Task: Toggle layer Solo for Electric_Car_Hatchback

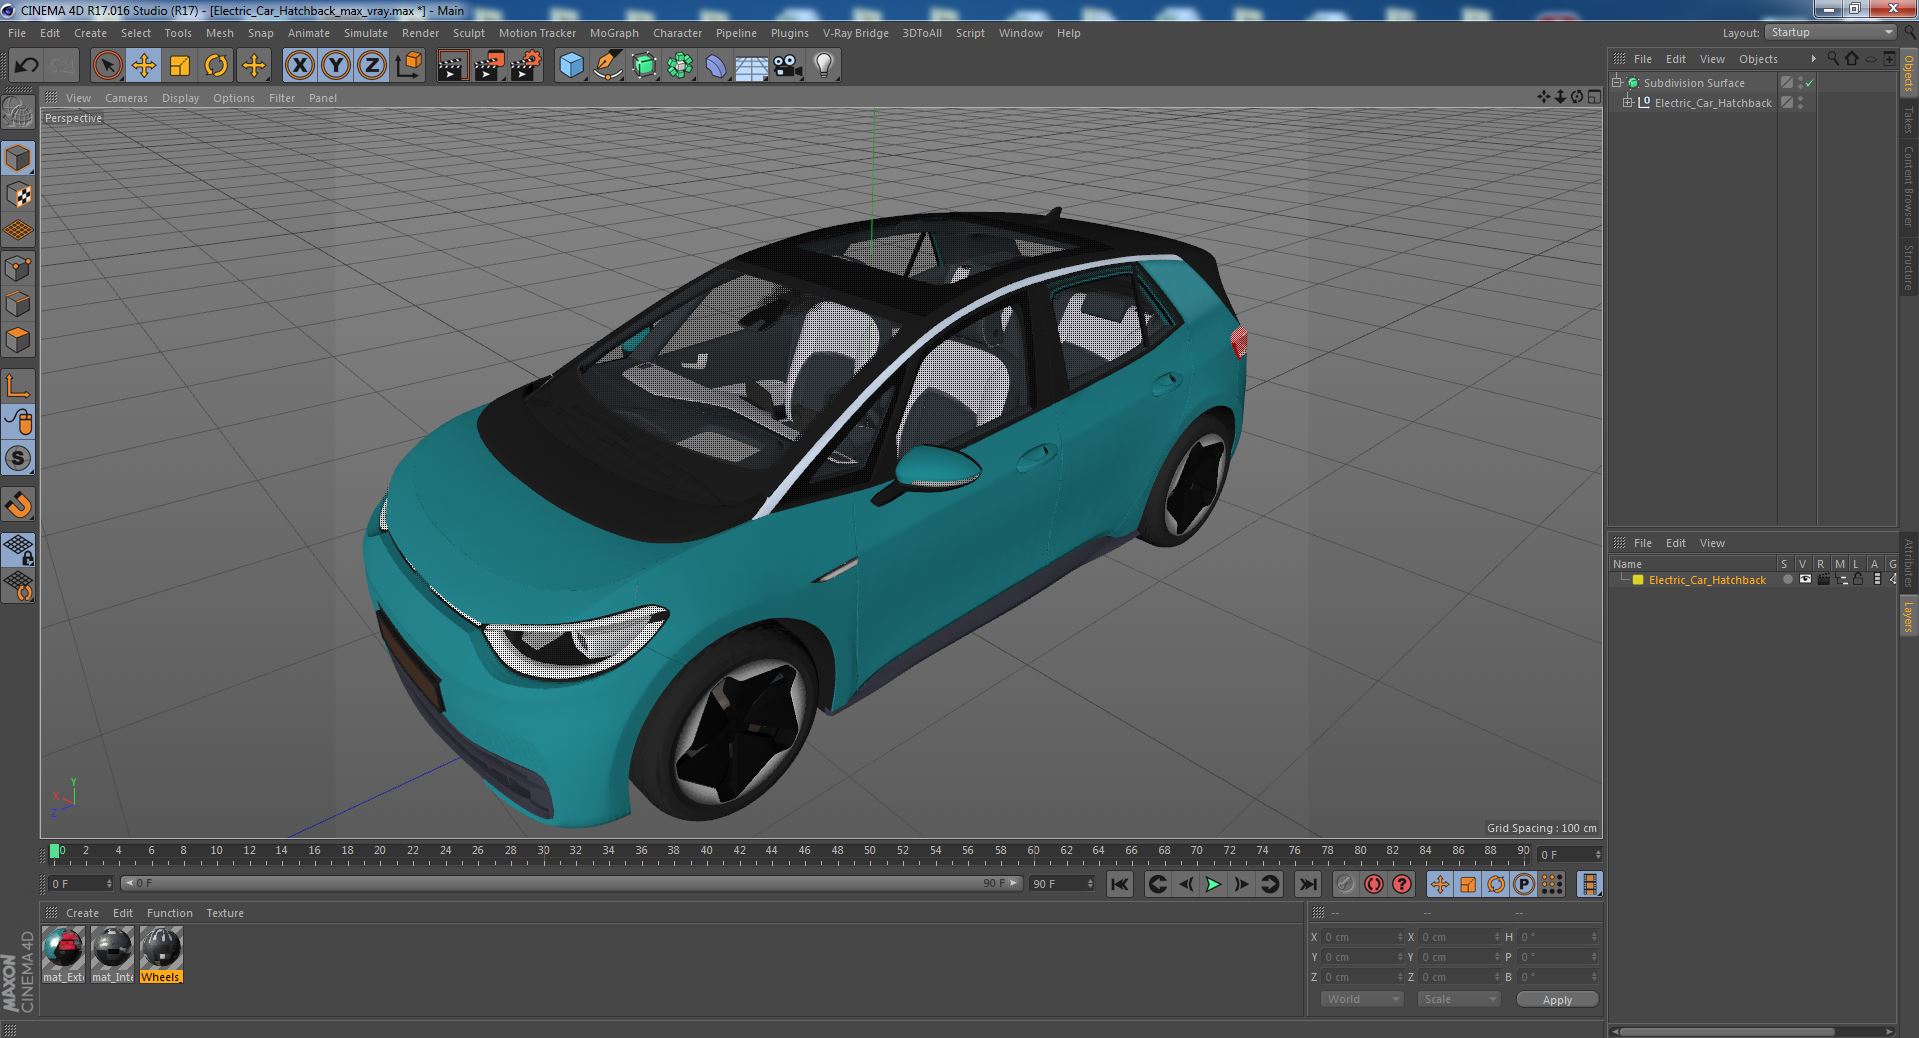Action: (1787, 580)
